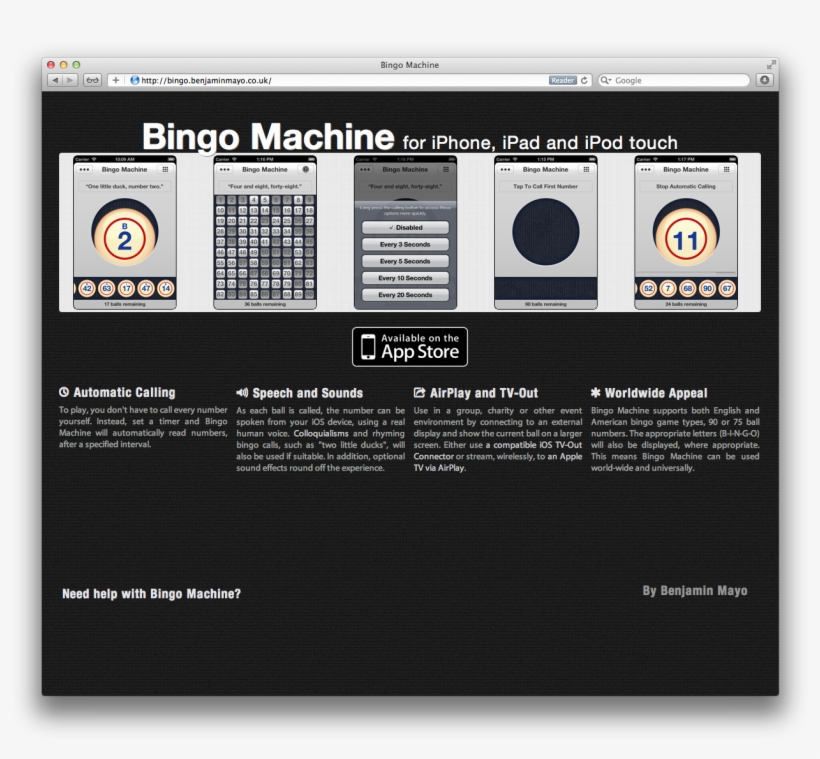
Task: Tap the large bingo ball showing B 2
Action: point(124,236)
